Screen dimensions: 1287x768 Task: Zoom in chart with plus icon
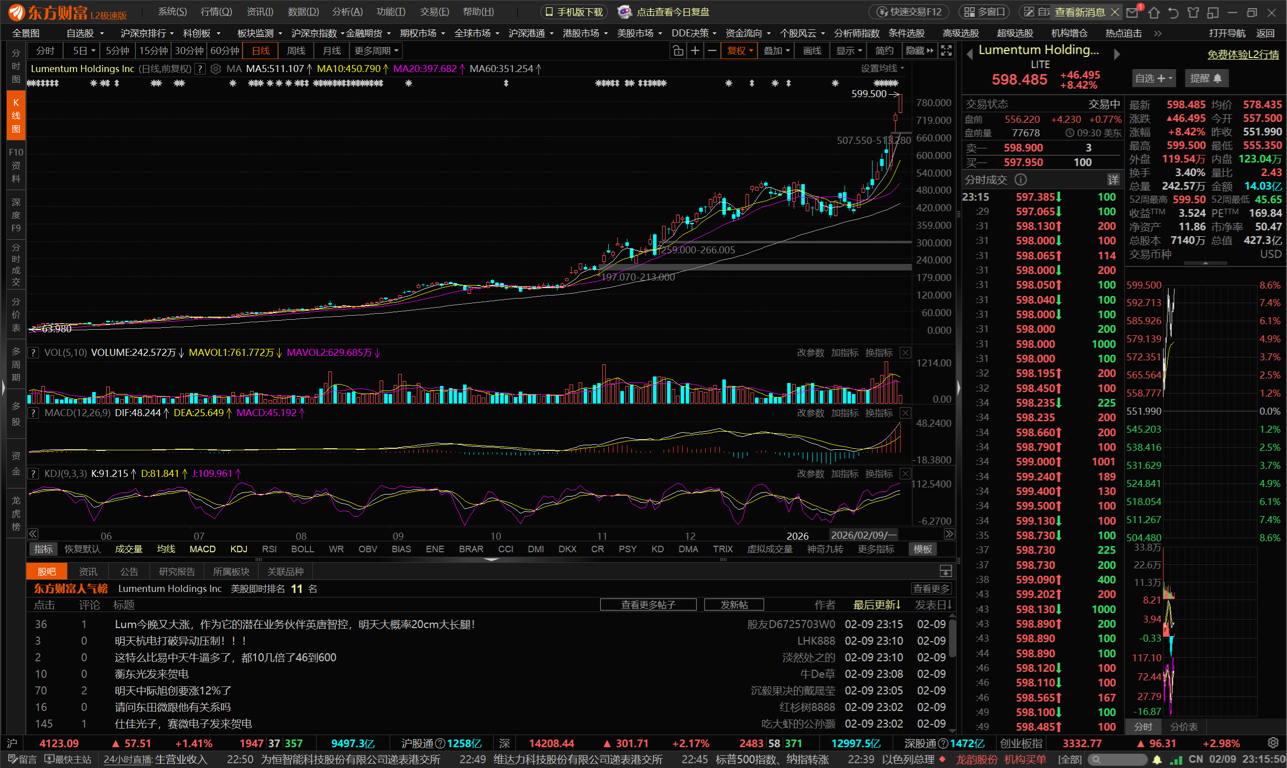click(x=695, y=51)
